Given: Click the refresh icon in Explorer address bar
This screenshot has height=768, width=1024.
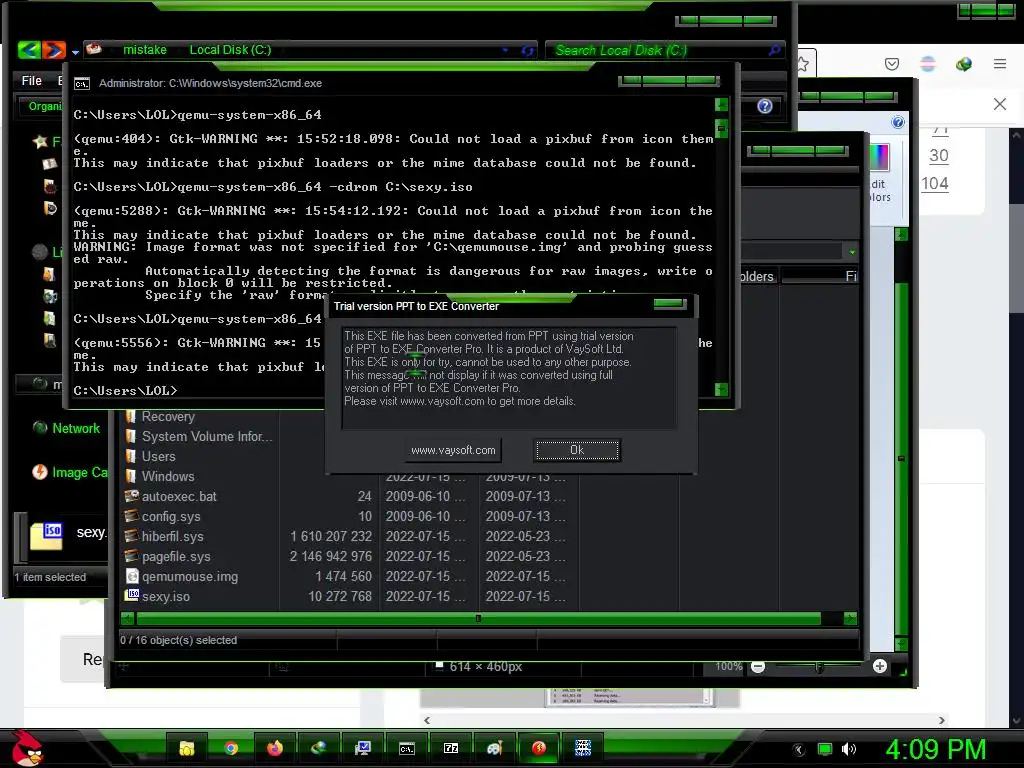Looking at the screenshot, I should click(x=527, y=50).
